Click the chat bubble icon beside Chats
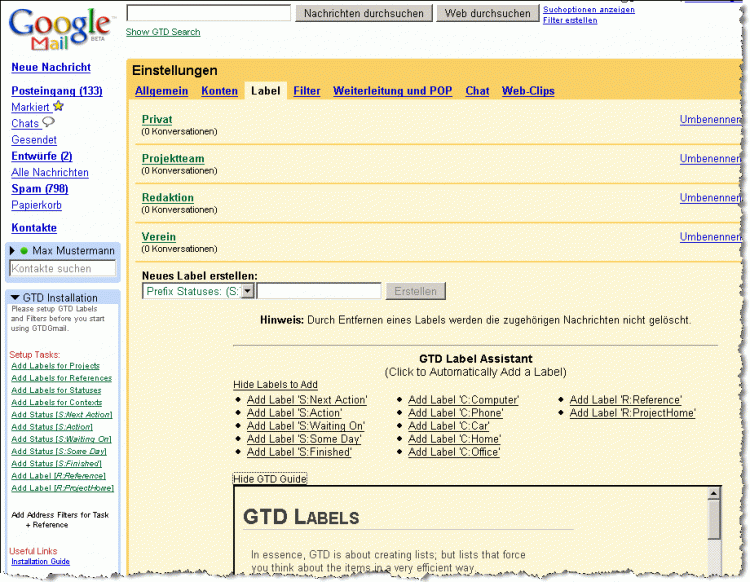750x582 pixels. (x=48, y=123)
